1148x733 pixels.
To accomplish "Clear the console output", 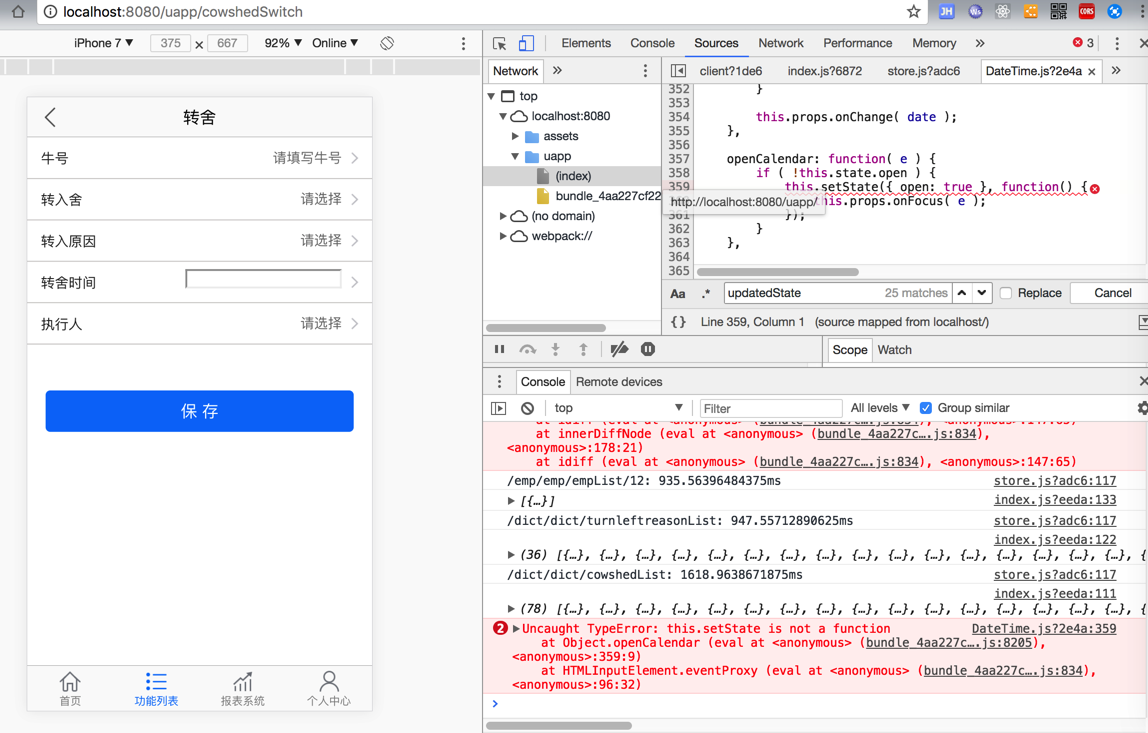I will click(x=527, y=408).
